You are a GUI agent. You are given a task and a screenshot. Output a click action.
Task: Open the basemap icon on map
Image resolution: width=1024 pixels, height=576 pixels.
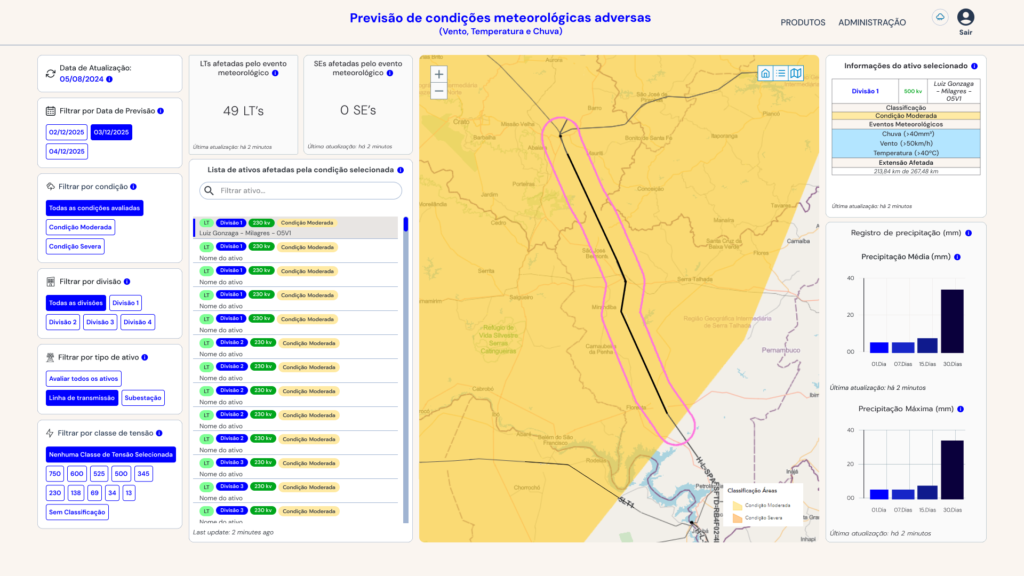tap(796, 73)
